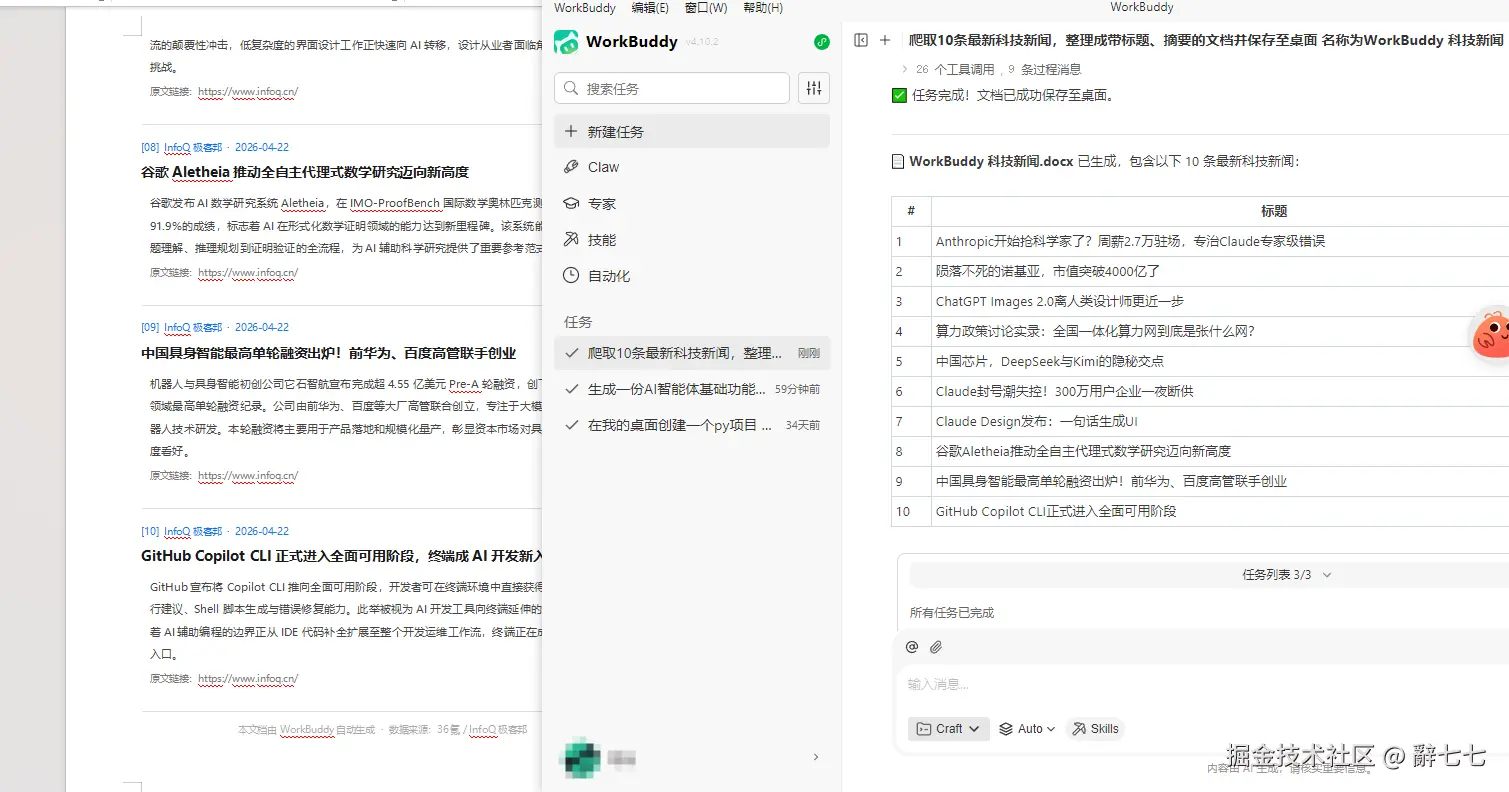Click table row Claude Design发布
The width and height of the screenshot is (1509, 792).
pyautogui.click(x=1200, y=421)
